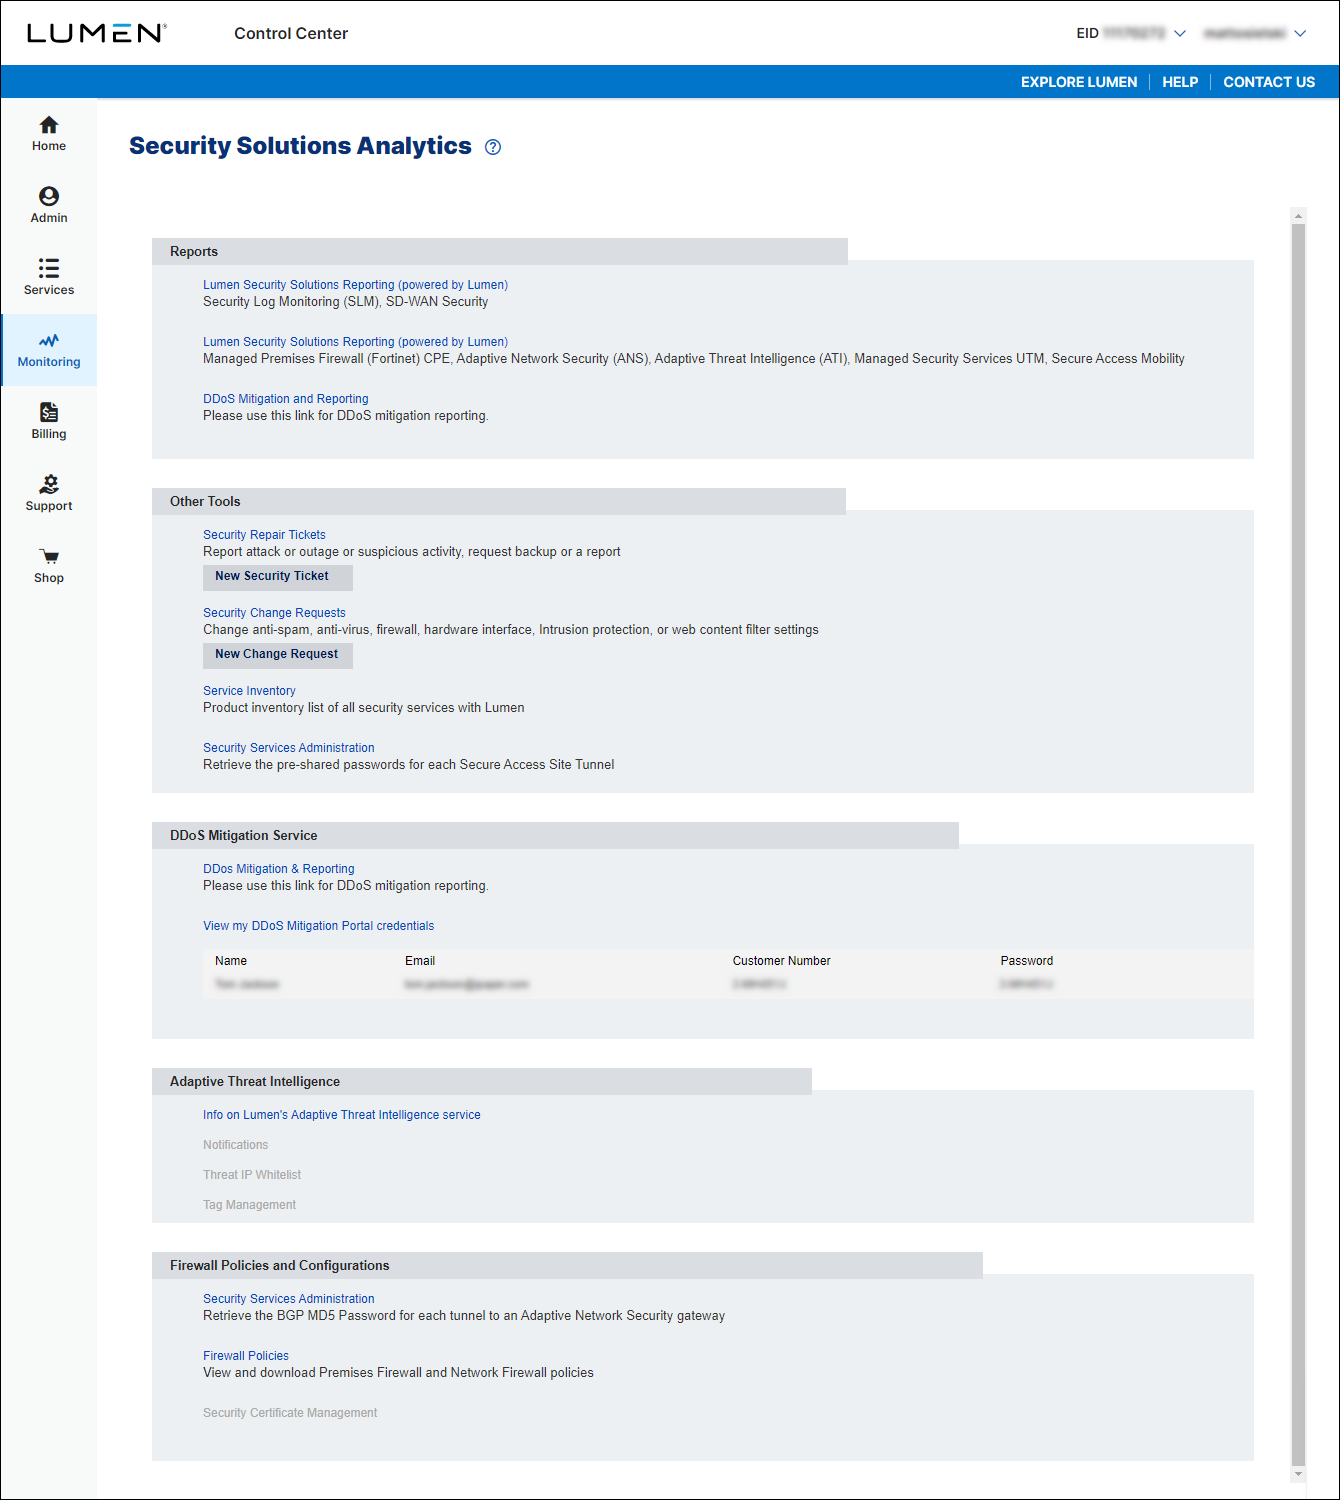The width and height of the screenshot is (1340, 1500).
Task: Open Contact Us menu item
Action: click(1269, 82)
